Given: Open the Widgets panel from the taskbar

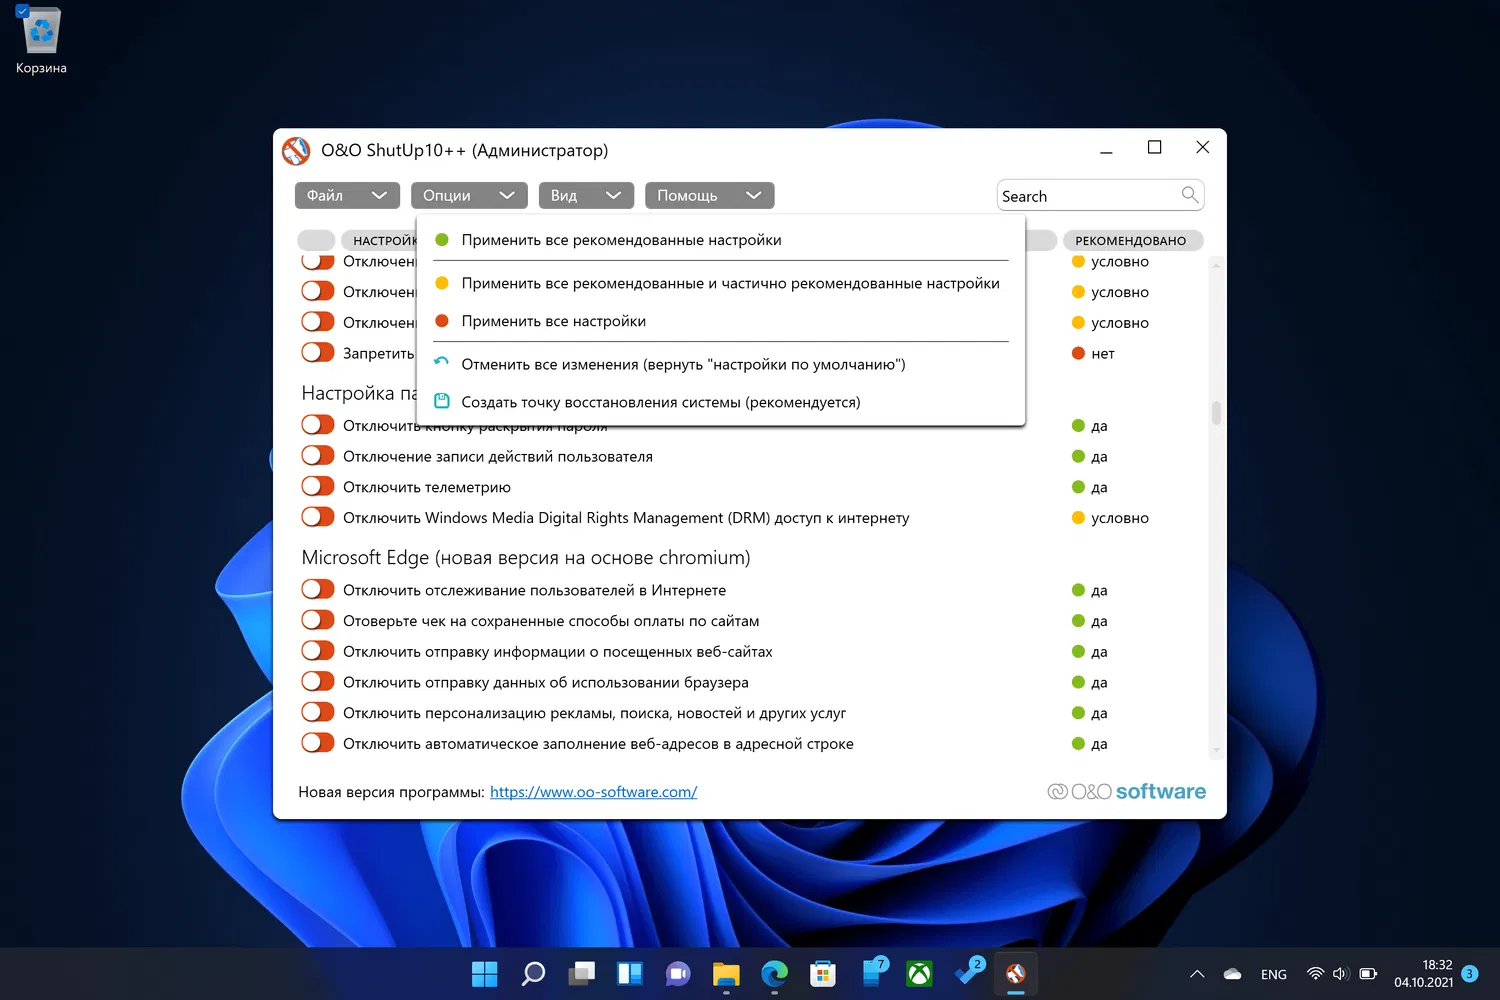Looking at the screenshot, I should tap(630, 973).
